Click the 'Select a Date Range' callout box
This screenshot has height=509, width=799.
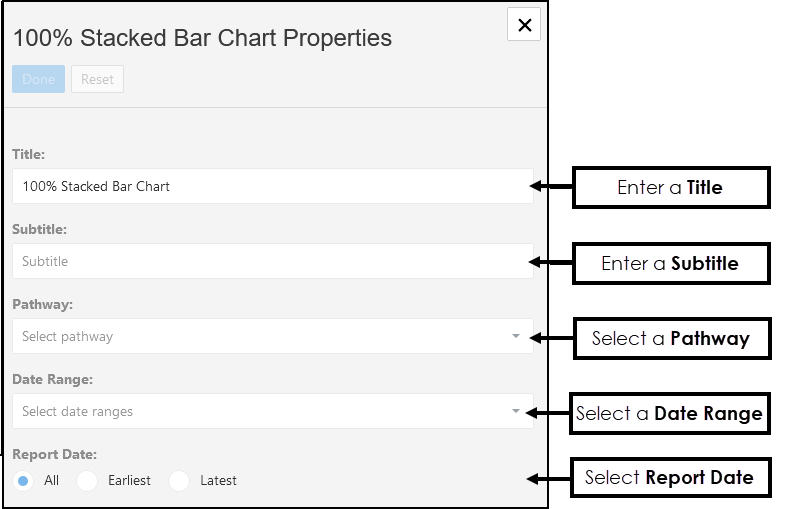tap(669, 413)
